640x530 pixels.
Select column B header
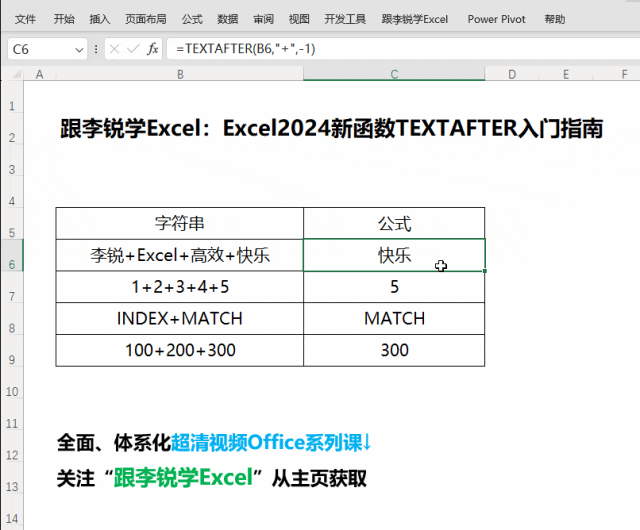tap(180, 74)
